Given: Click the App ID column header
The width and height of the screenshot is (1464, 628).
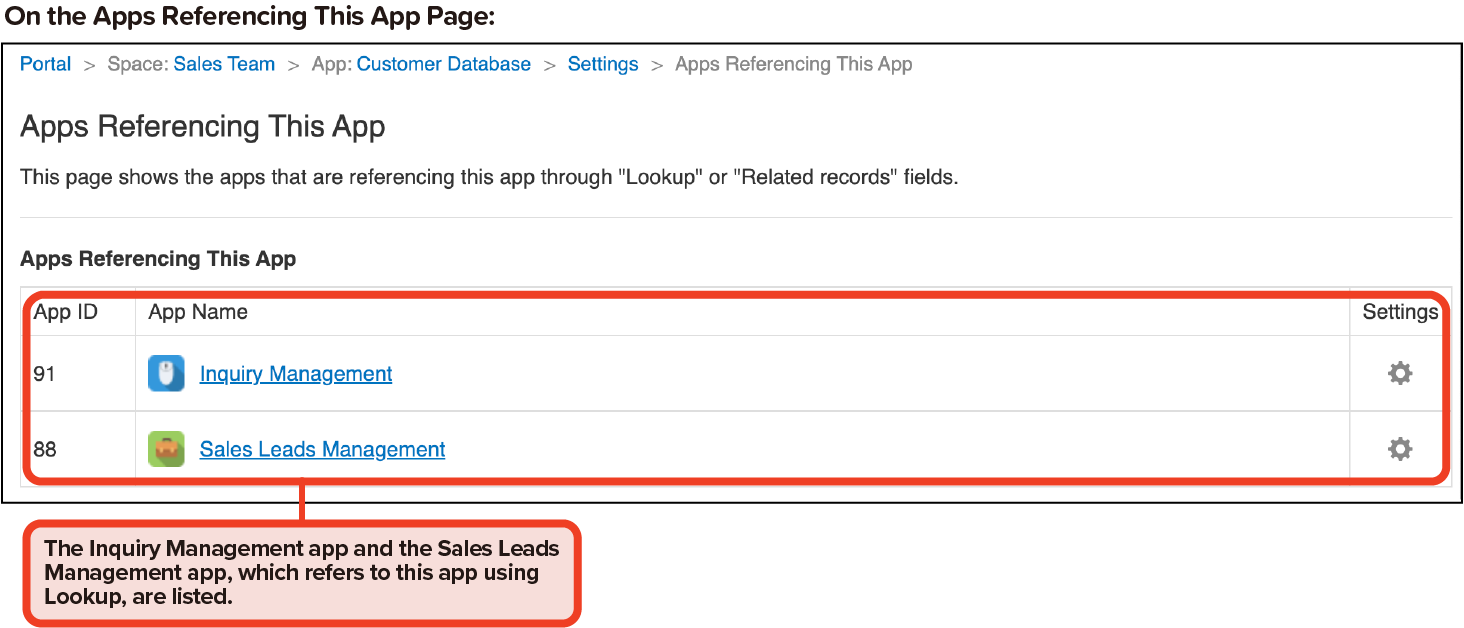Looking at the screenshot, I should click(66, 312).
